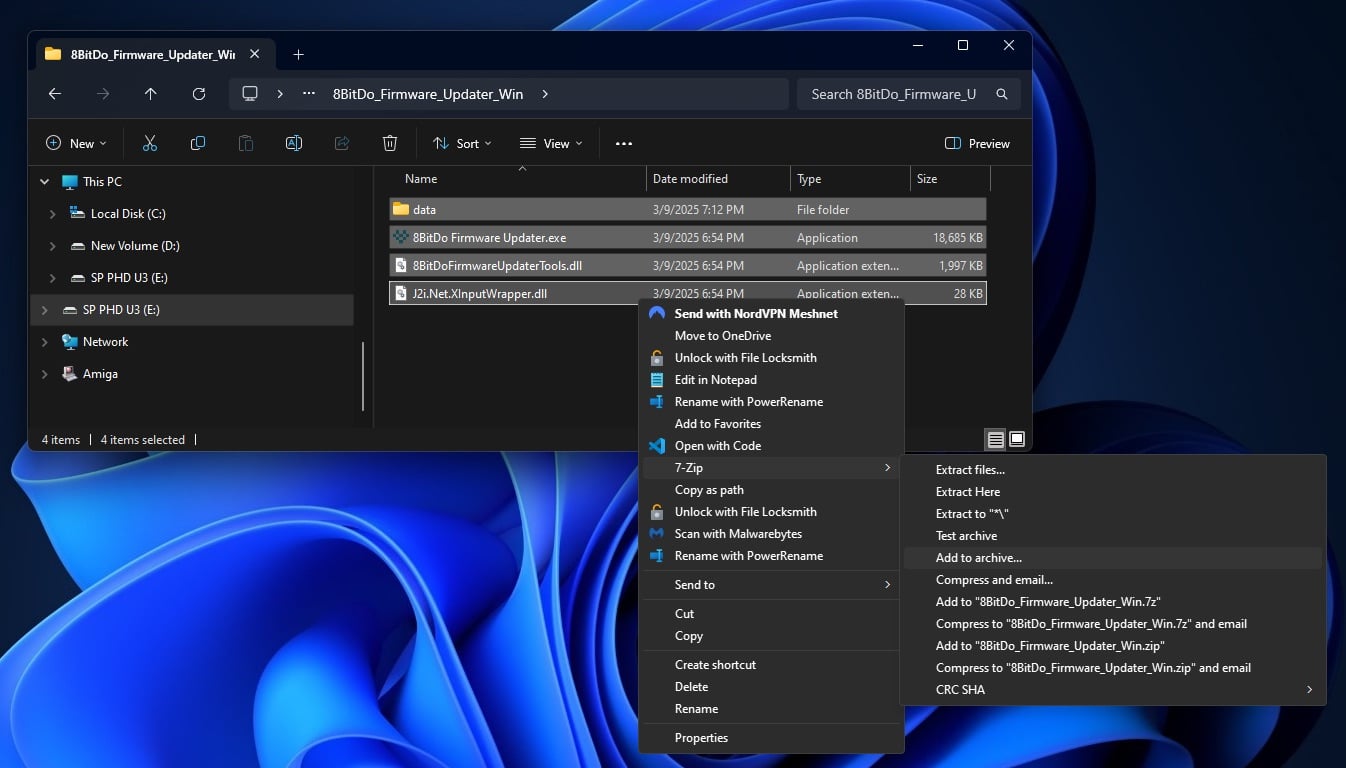Click the breadcrumb overflow ellipsis
The height and width of the screenshot is (768, 1346).
(x=307, y=94)
